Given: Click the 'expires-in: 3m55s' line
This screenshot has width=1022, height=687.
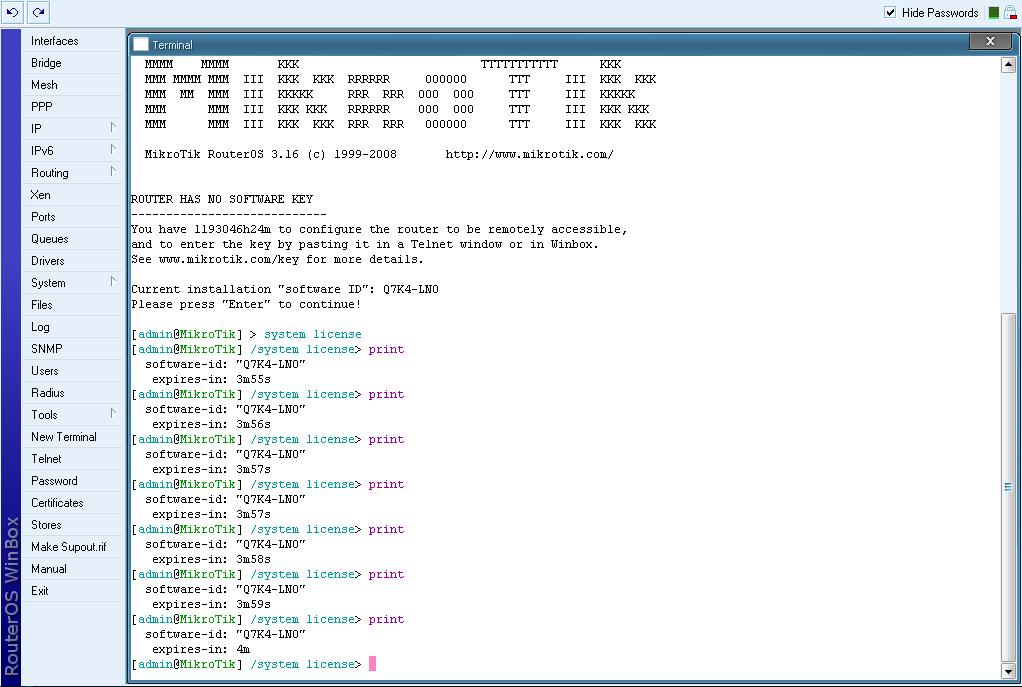Looking at the screenshot, I should (x=211, y=379).
